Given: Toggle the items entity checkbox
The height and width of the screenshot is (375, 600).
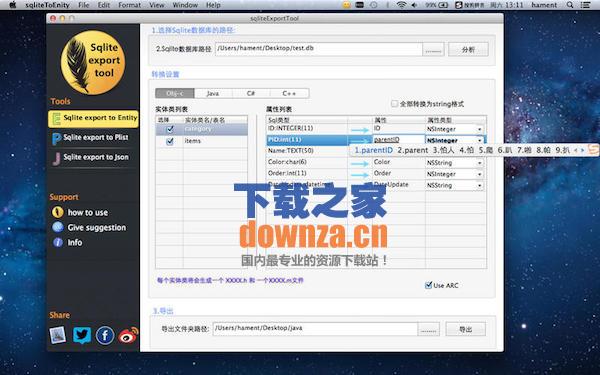Looking at the screenshot, I should pos(170,141).
